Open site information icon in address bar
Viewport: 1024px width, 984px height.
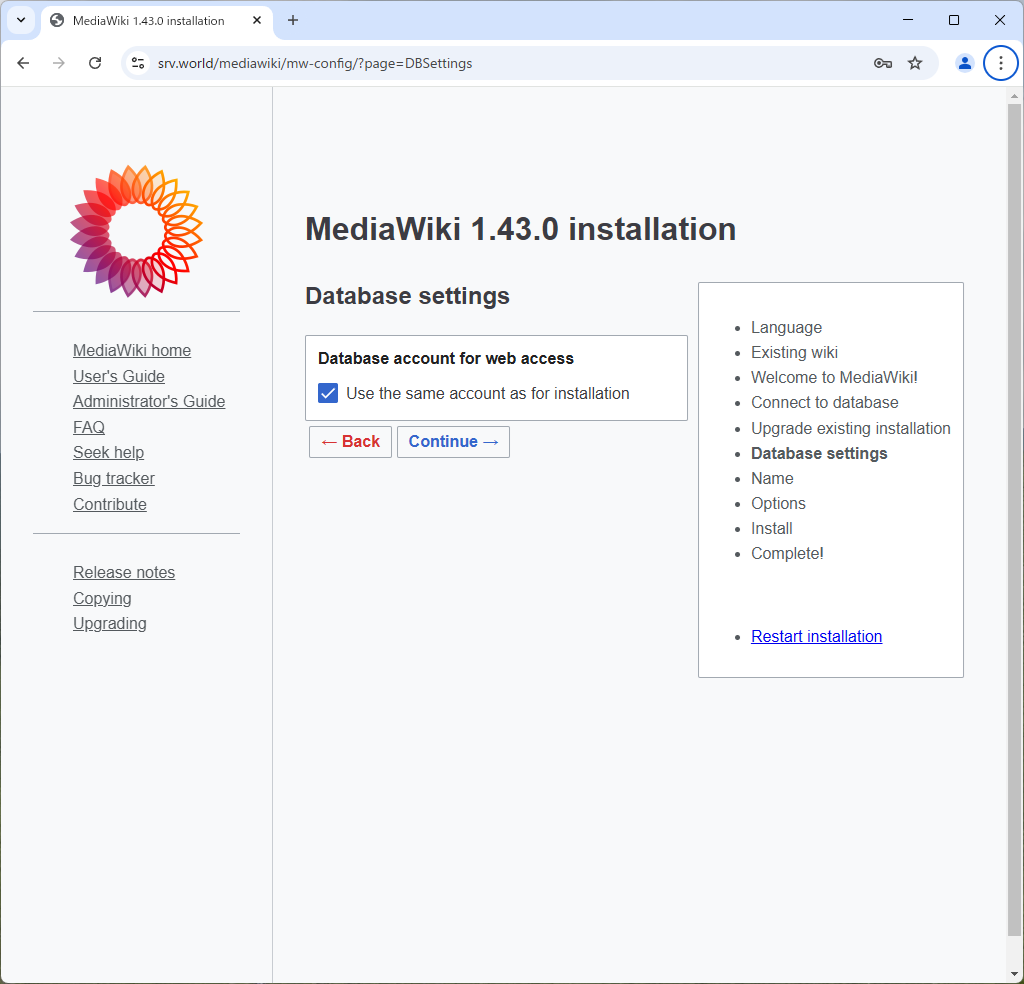[138, 63]
